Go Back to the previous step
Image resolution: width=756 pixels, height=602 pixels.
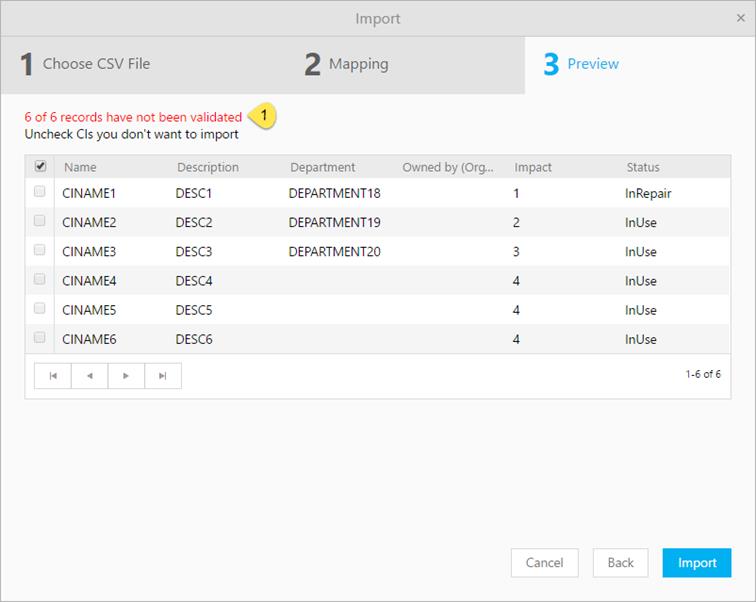[x=620, y=562]
